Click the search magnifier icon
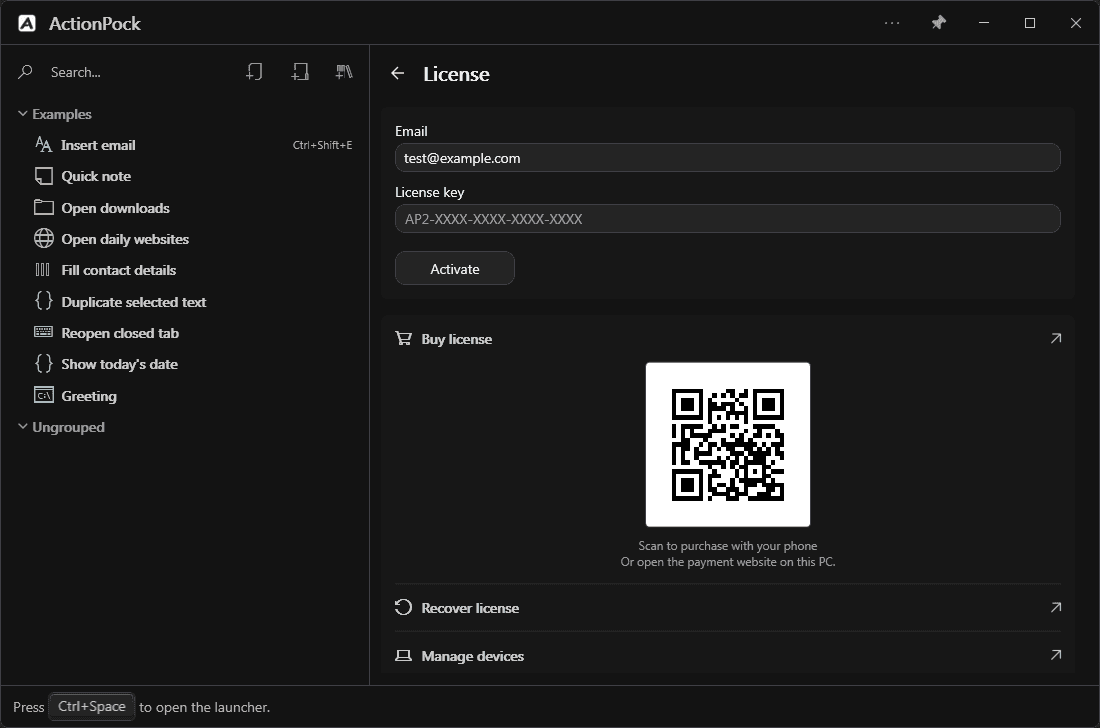Image resolution: width=1100 pixels, height=728 pixels. click(x=25, y=72)
